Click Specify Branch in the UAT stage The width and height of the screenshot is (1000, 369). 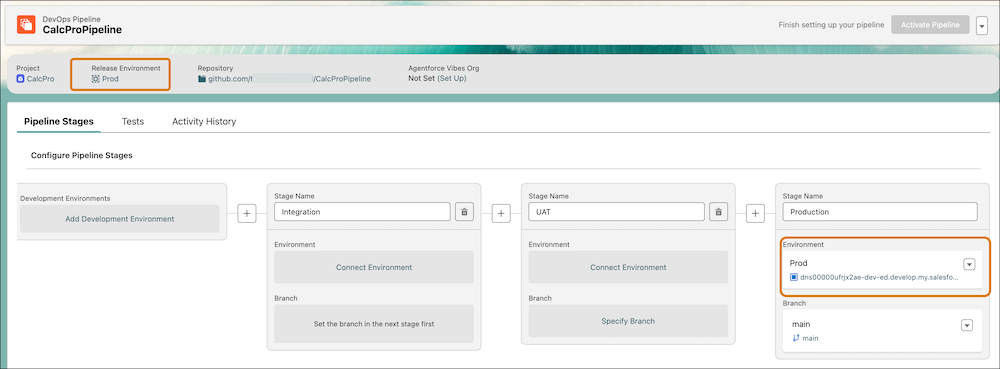click(x=628, y=321)
